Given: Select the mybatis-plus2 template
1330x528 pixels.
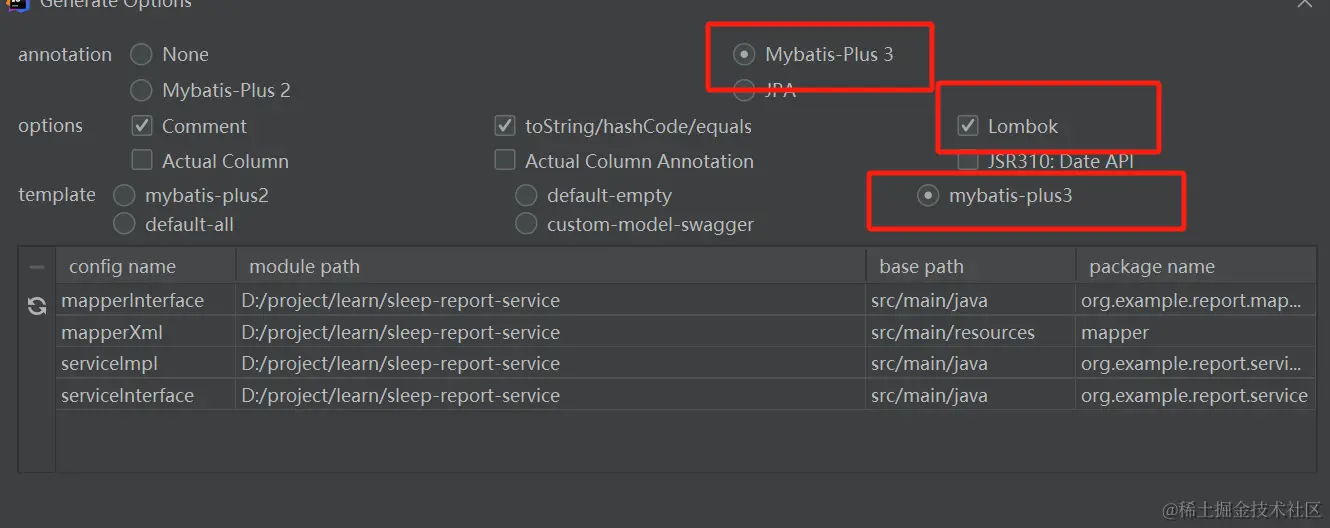Looking at the screenshot, I should pyautogui.click(x=124, y=195).
